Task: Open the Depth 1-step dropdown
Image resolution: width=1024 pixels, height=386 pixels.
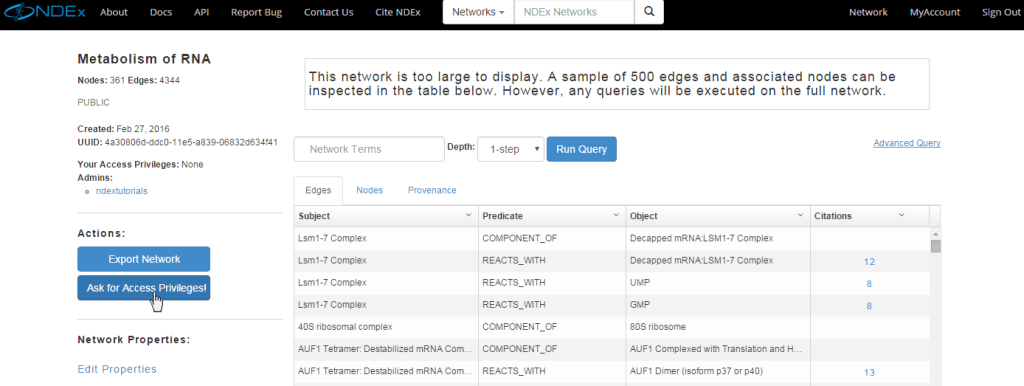Action: tap(511, 149)
